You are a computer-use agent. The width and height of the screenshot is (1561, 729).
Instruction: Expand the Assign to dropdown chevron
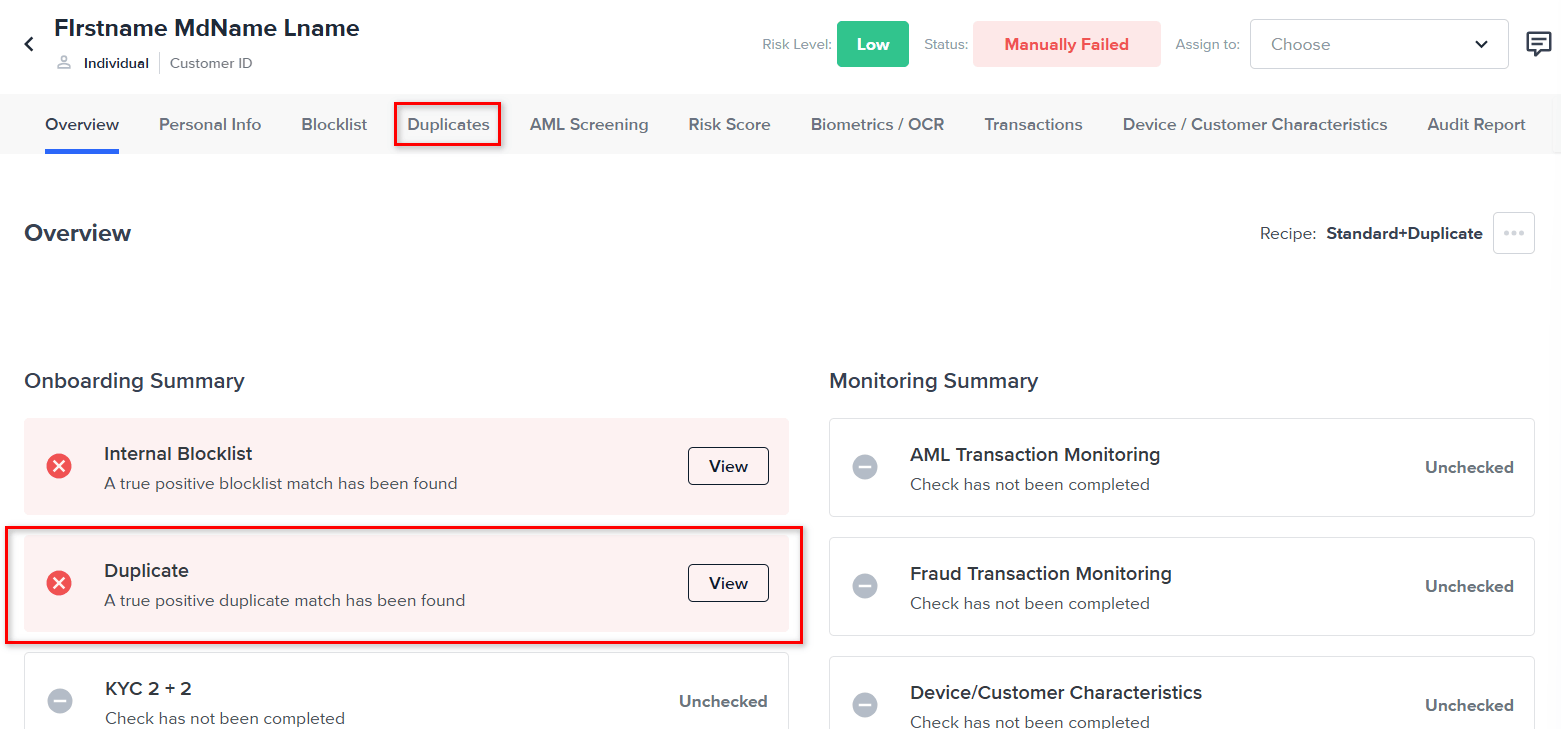pos(1482,44)
